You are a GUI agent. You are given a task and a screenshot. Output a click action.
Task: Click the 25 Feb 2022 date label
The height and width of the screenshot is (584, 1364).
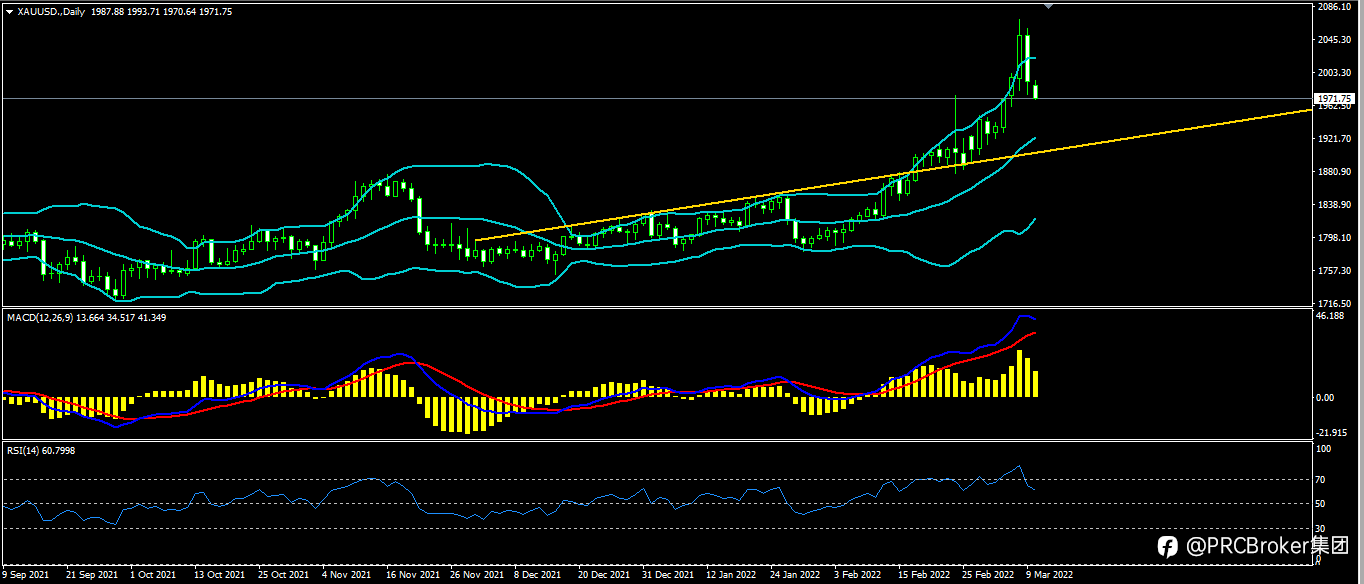[988, 575]
